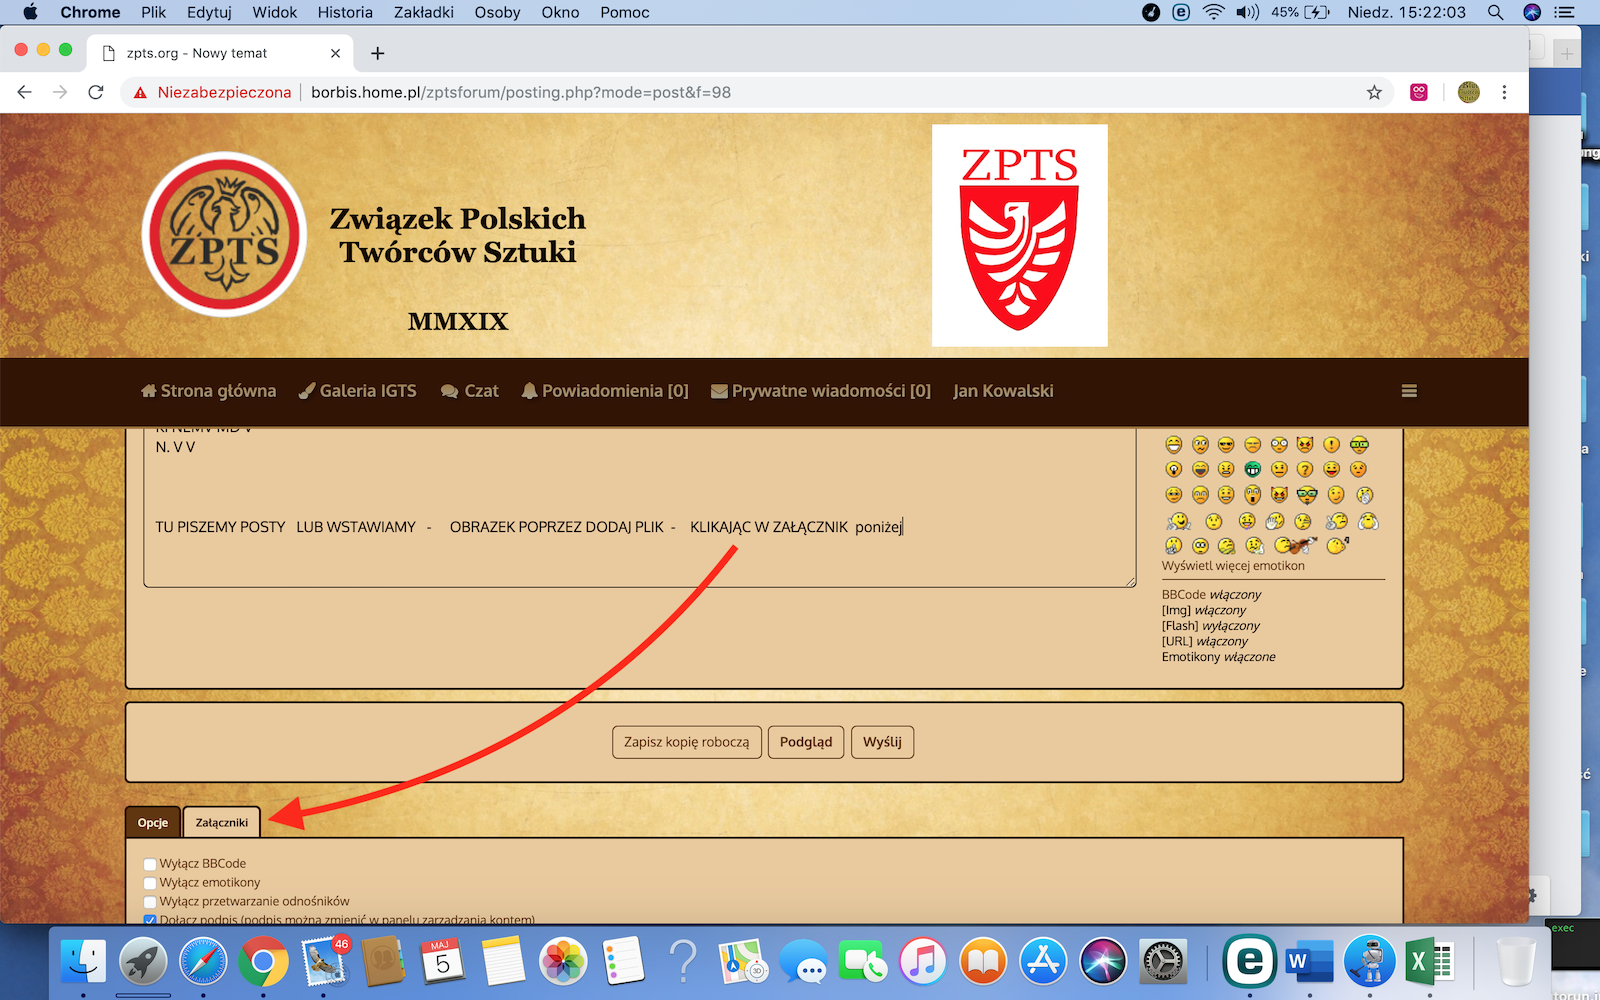Launch Microsoft Word from the dock

[x=1309, y=963]
